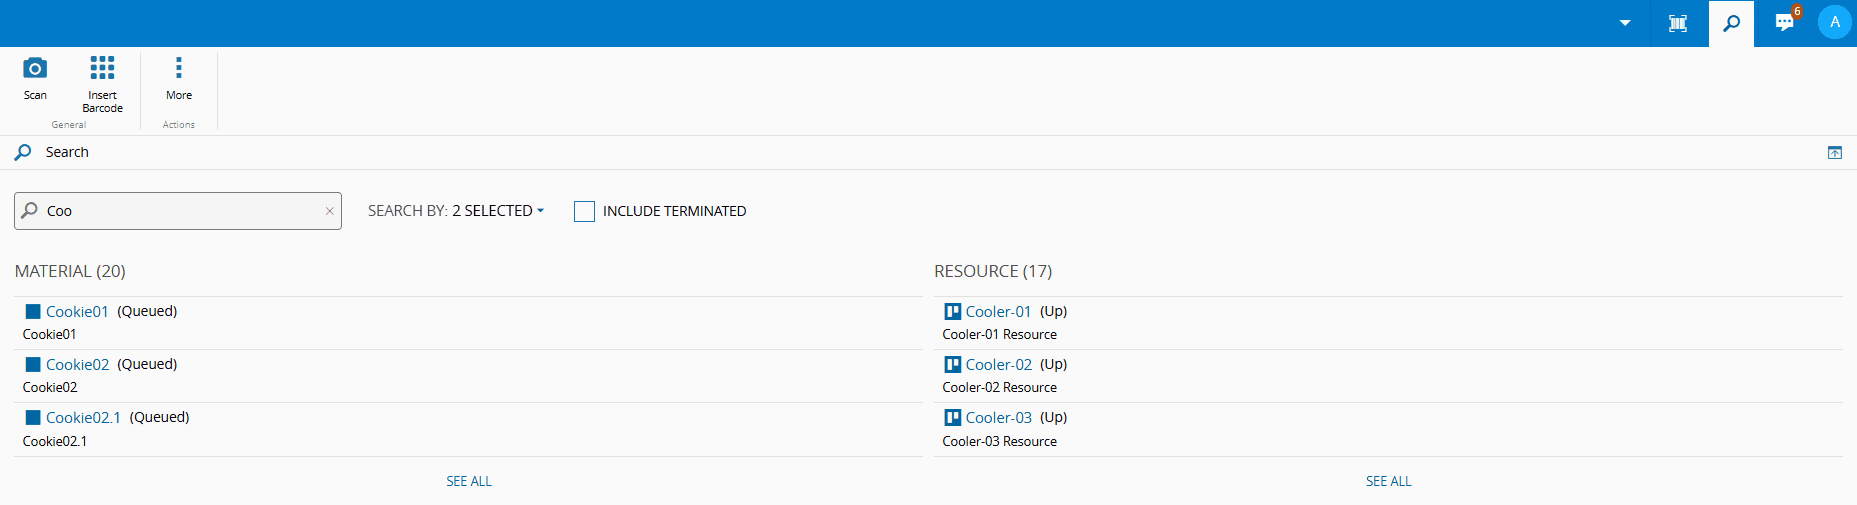Click the panel maximize icon beside Search
Viewport: 1857px width, 505px height.
tap(1834, 153)
